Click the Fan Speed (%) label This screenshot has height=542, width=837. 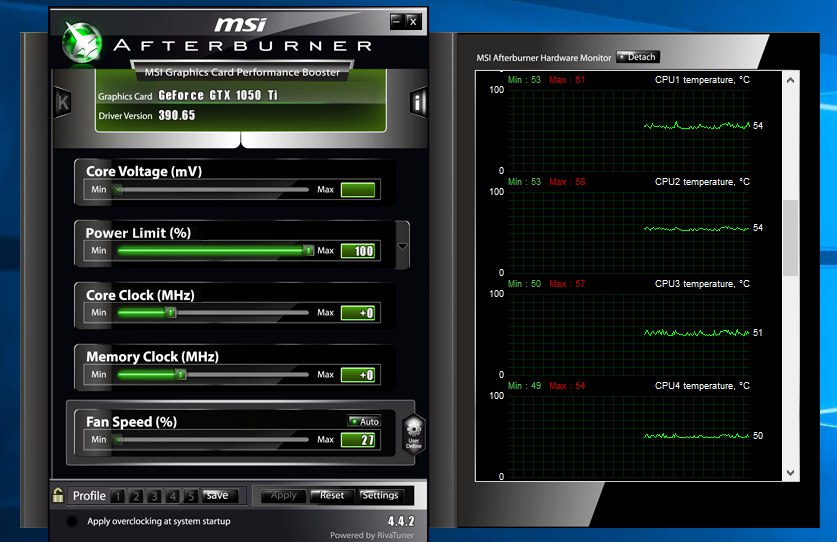click(x=131, y=422)
